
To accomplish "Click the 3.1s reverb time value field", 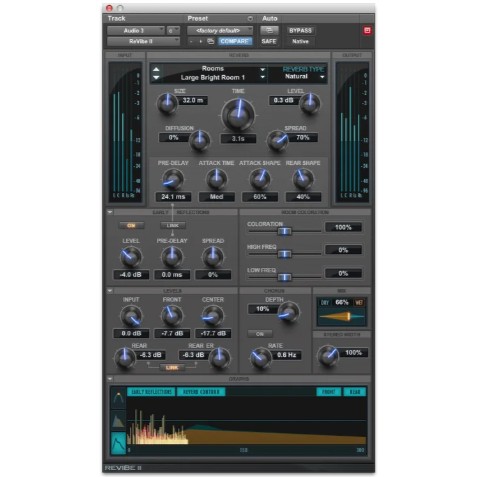I will 238,138.
